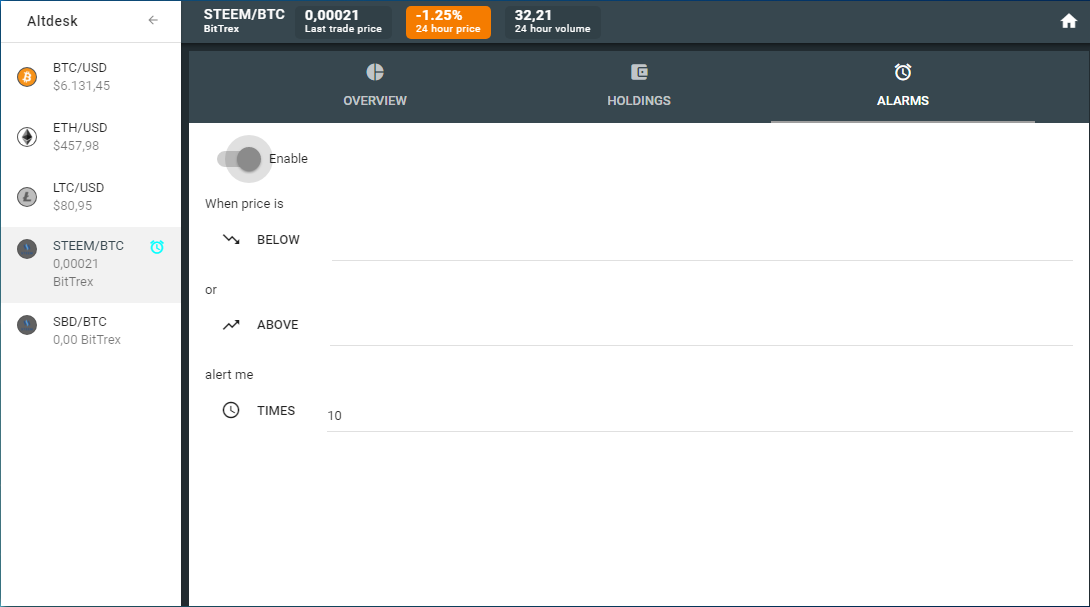
Task: Click the BELOW label text
Action: [x=278, y=240]
